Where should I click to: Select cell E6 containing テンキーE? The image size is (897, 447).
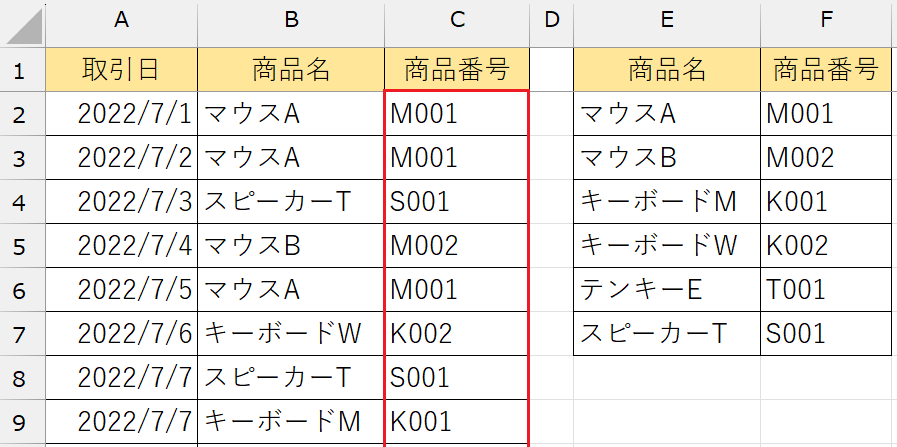[x=666, y=289]
